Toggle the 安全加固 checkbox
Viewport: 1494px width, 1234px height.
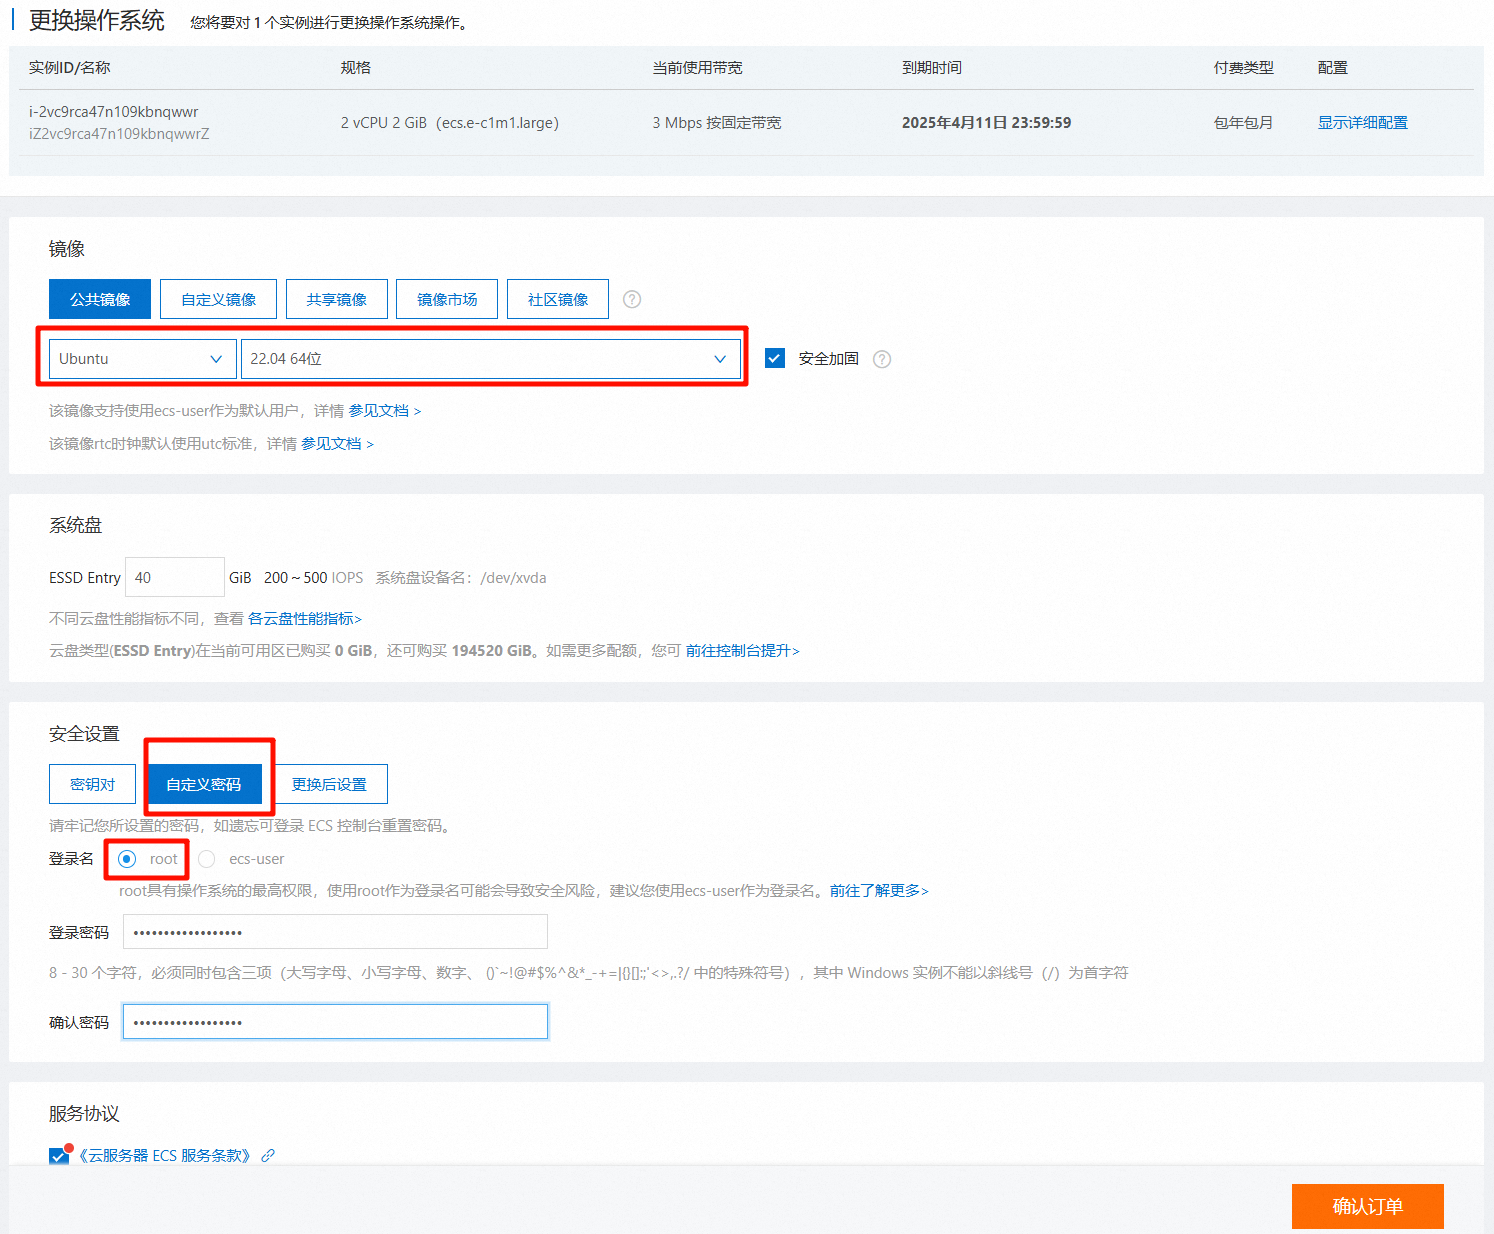(x=775, y=358)
